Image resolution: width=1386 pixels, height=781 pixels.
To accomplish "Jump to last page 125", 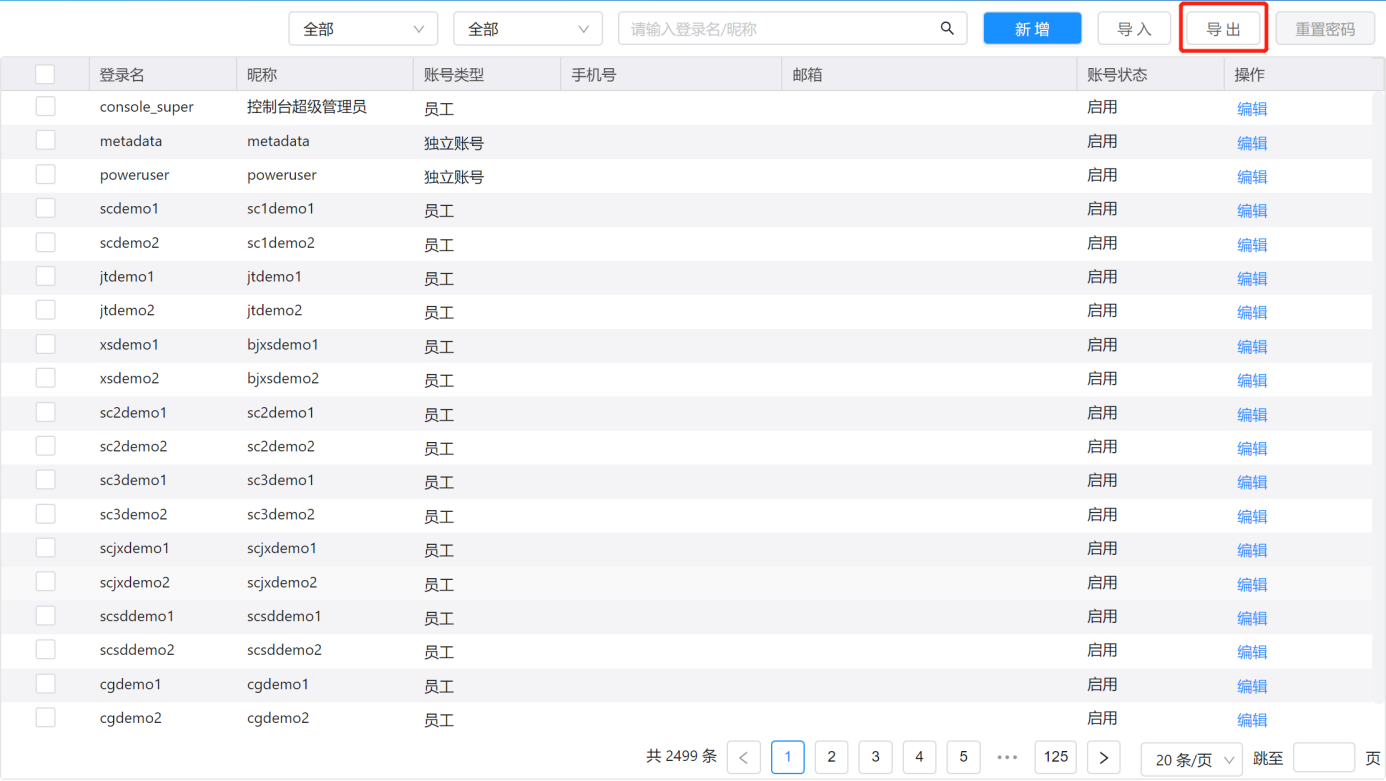I will coord(1055,758).
